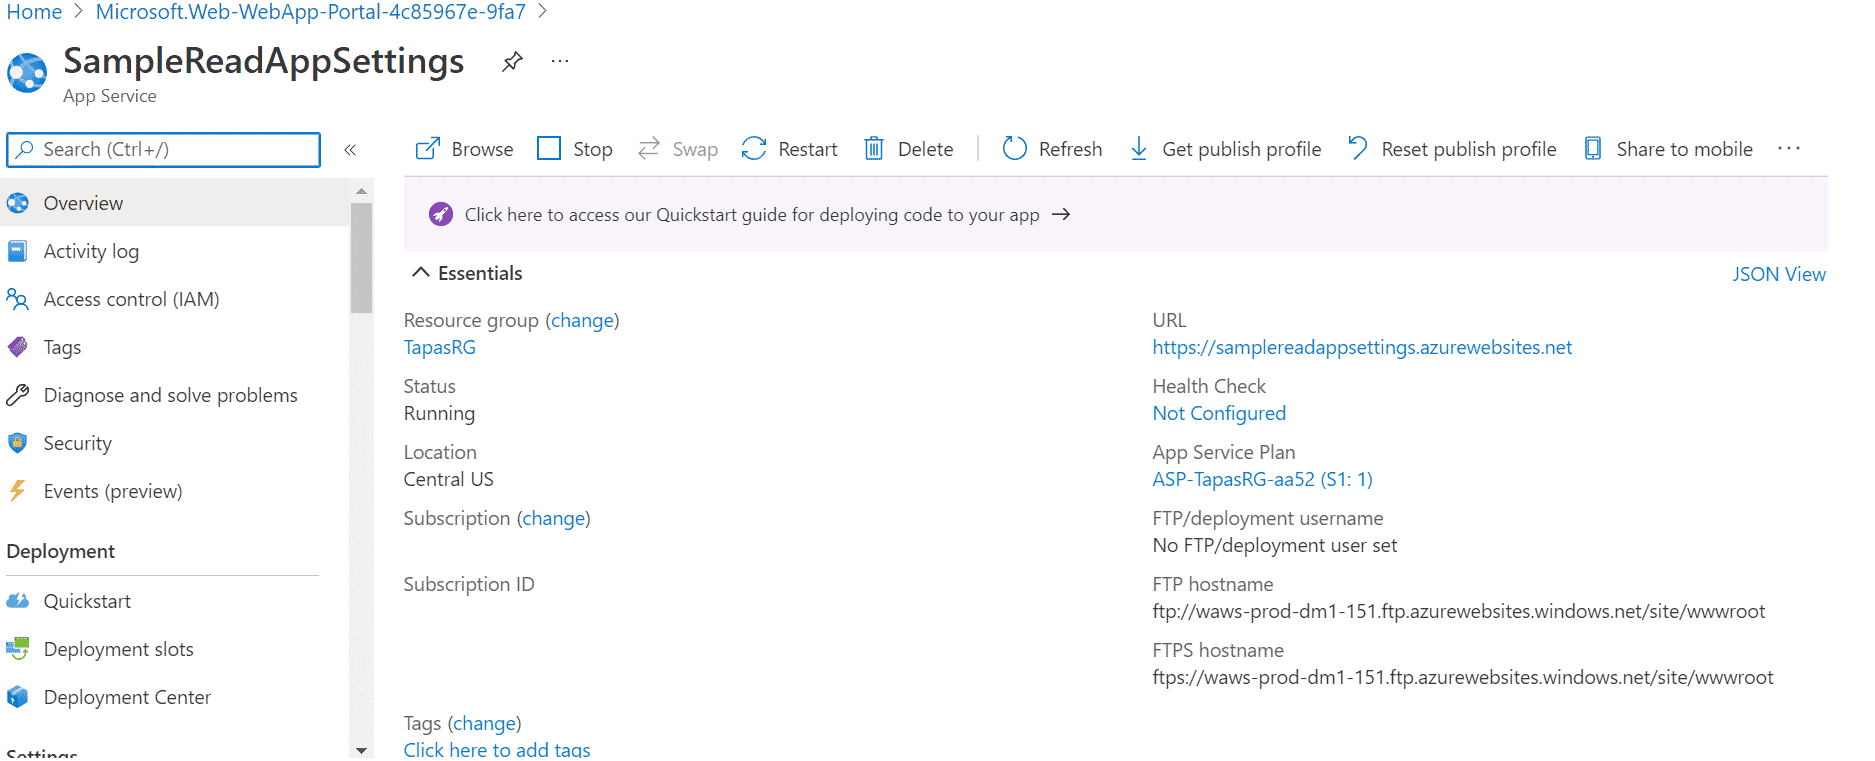Open Not Configured health check link
The height and width of the screenshot is (761, 1875).
(x=1219, y=413)
